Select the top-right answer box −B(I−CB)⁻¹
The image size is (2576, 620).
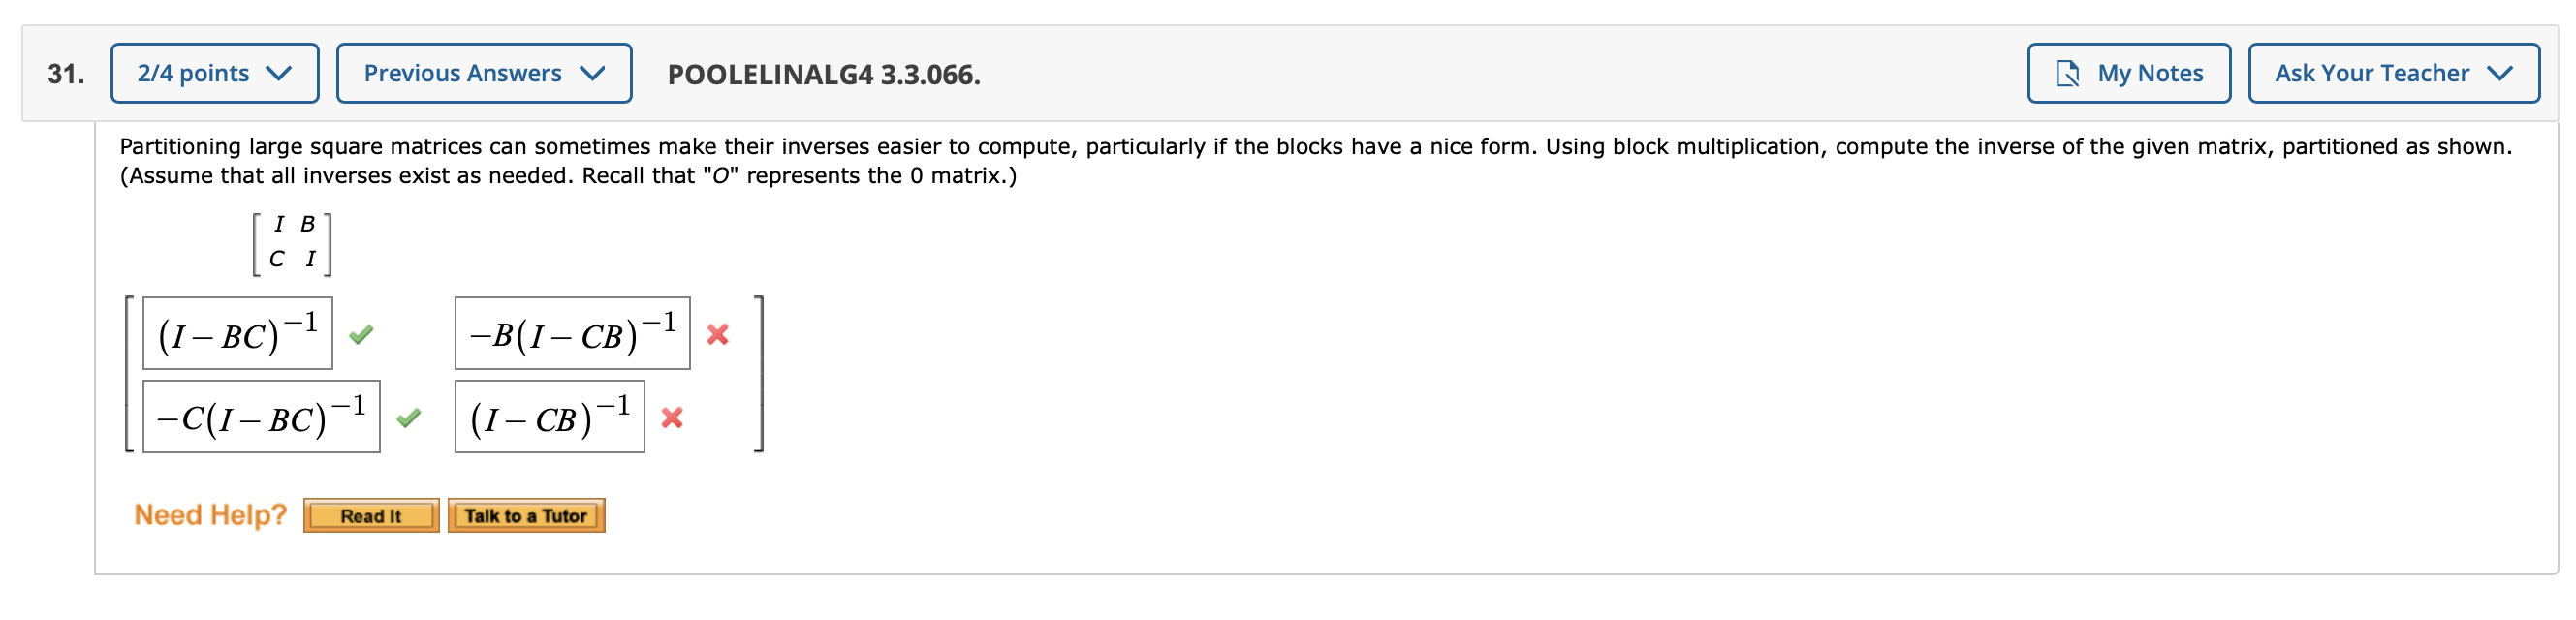pyautogui.click(x=573, y=333)
